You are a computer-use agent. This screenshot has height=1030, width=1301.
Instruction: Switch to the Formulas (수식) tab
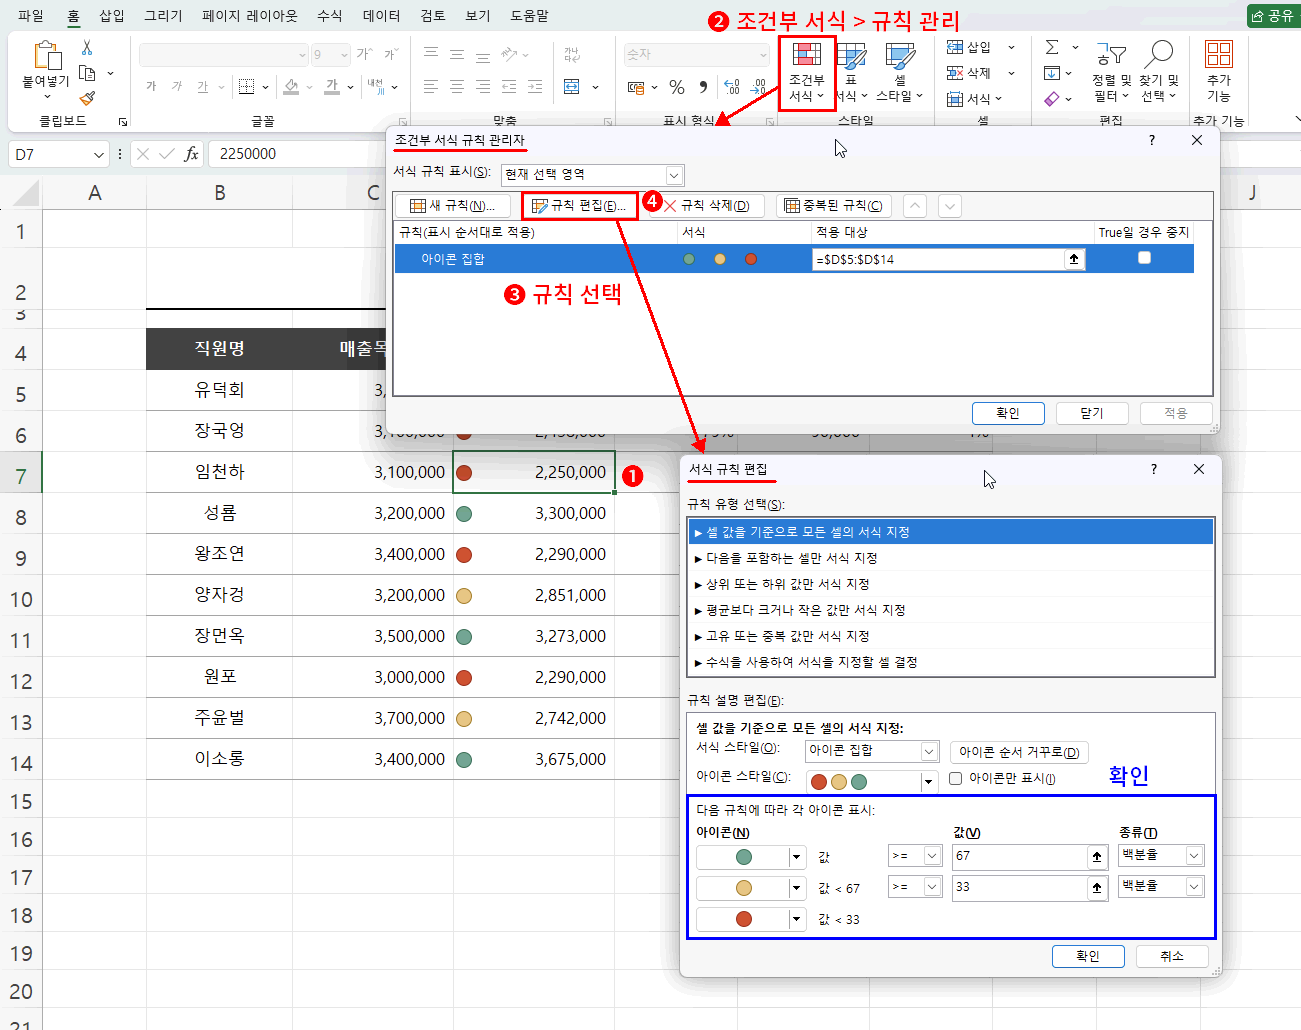point(329,16)
